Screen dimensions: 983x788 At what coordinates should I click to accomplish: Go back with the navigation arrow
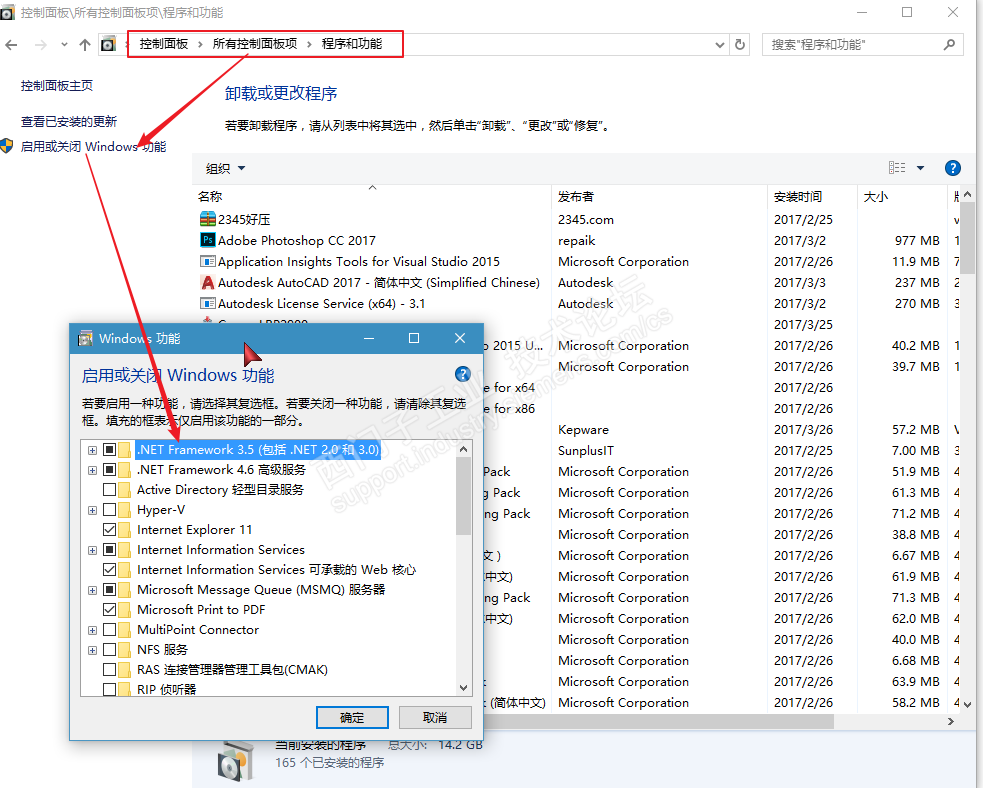pyautogui.click(x=11, y=45)
